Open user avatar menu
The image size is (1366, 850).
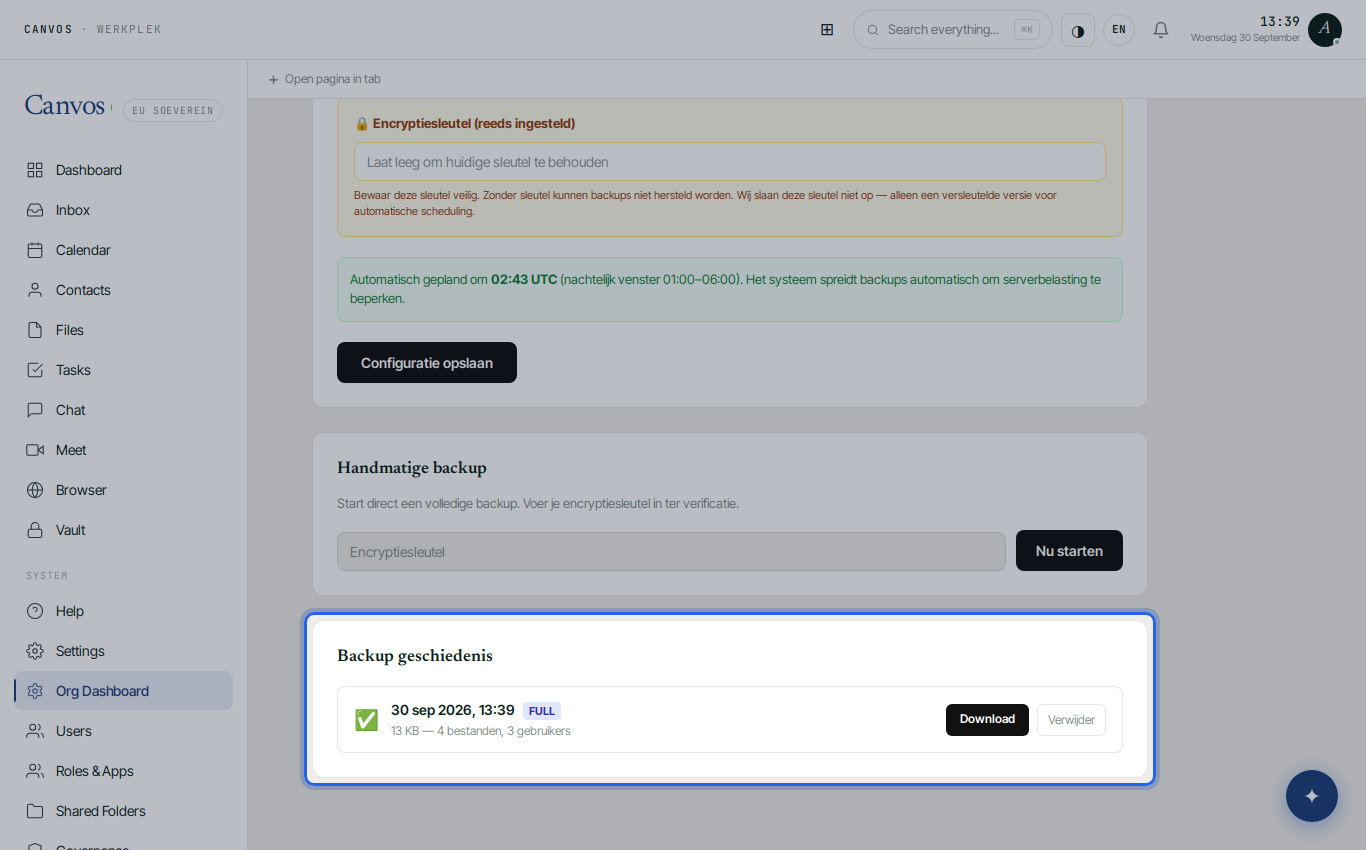[x=1325, y=30]
